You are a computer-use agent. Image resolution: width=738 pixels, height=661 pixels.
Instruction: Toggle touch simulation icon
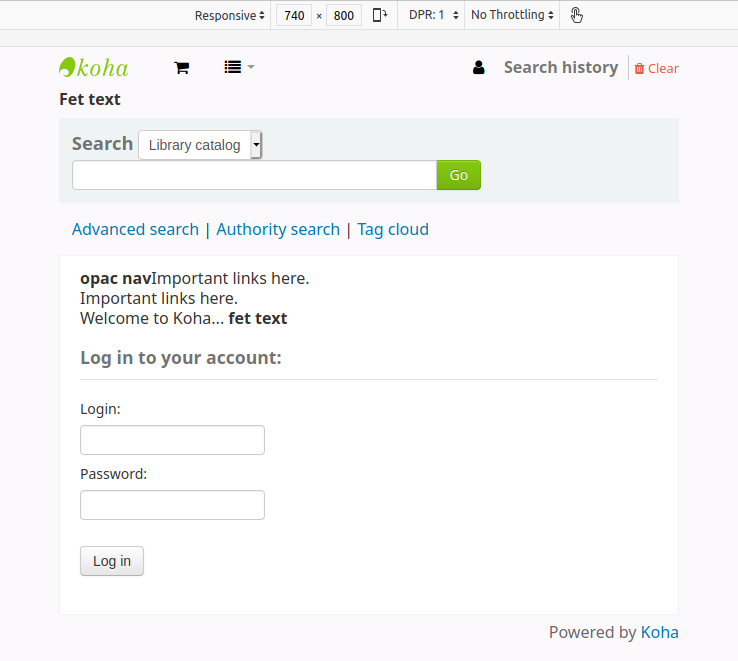(x=577, y=15)
